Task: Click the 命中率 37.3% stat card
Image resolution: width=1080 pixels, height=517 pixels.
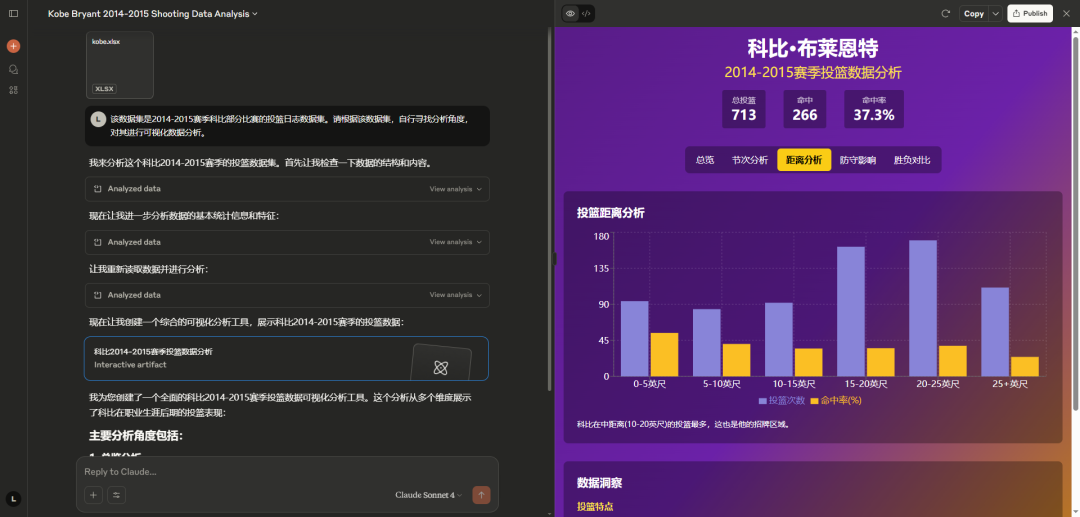Action: click(874, 109)
